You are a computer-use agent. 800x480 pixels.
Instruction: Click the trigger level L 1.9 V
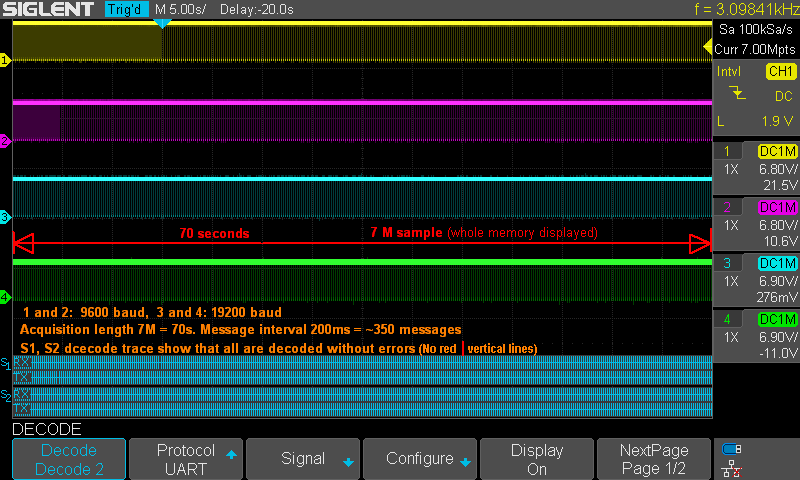(x=756, y=121)
